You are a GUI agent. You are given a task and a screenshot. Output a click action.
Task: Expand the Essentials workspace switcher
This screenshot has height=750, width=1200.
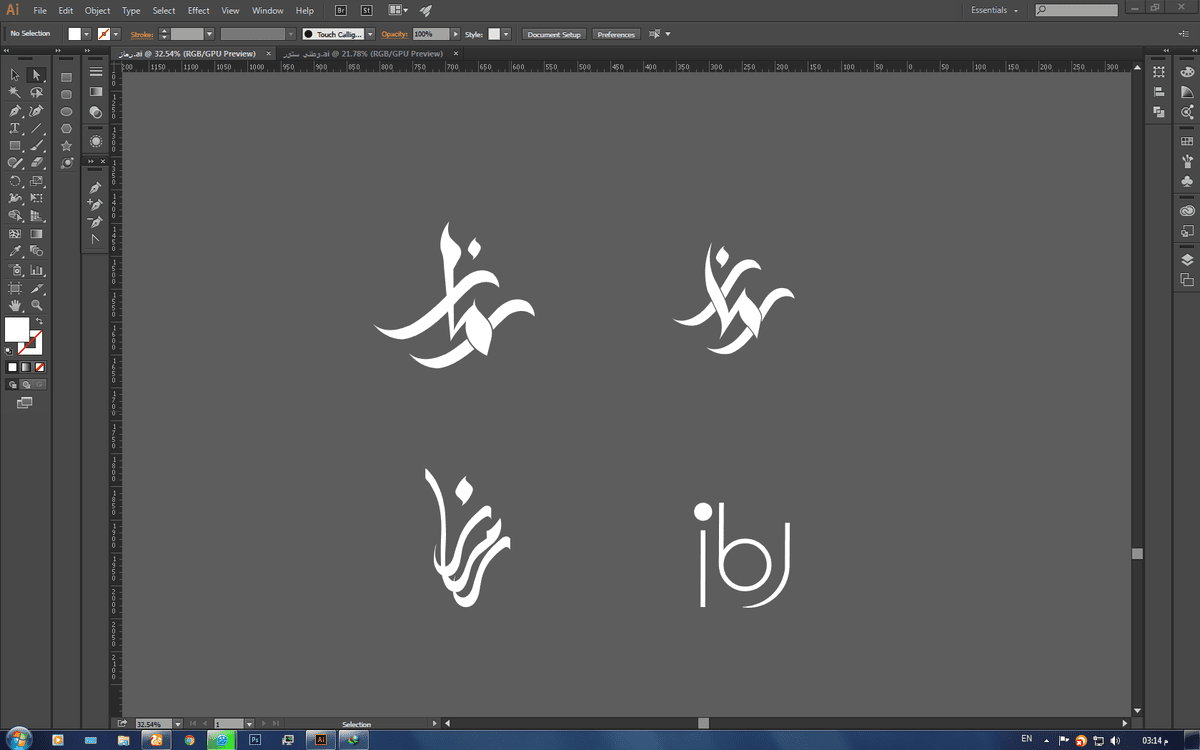(995, 10)
